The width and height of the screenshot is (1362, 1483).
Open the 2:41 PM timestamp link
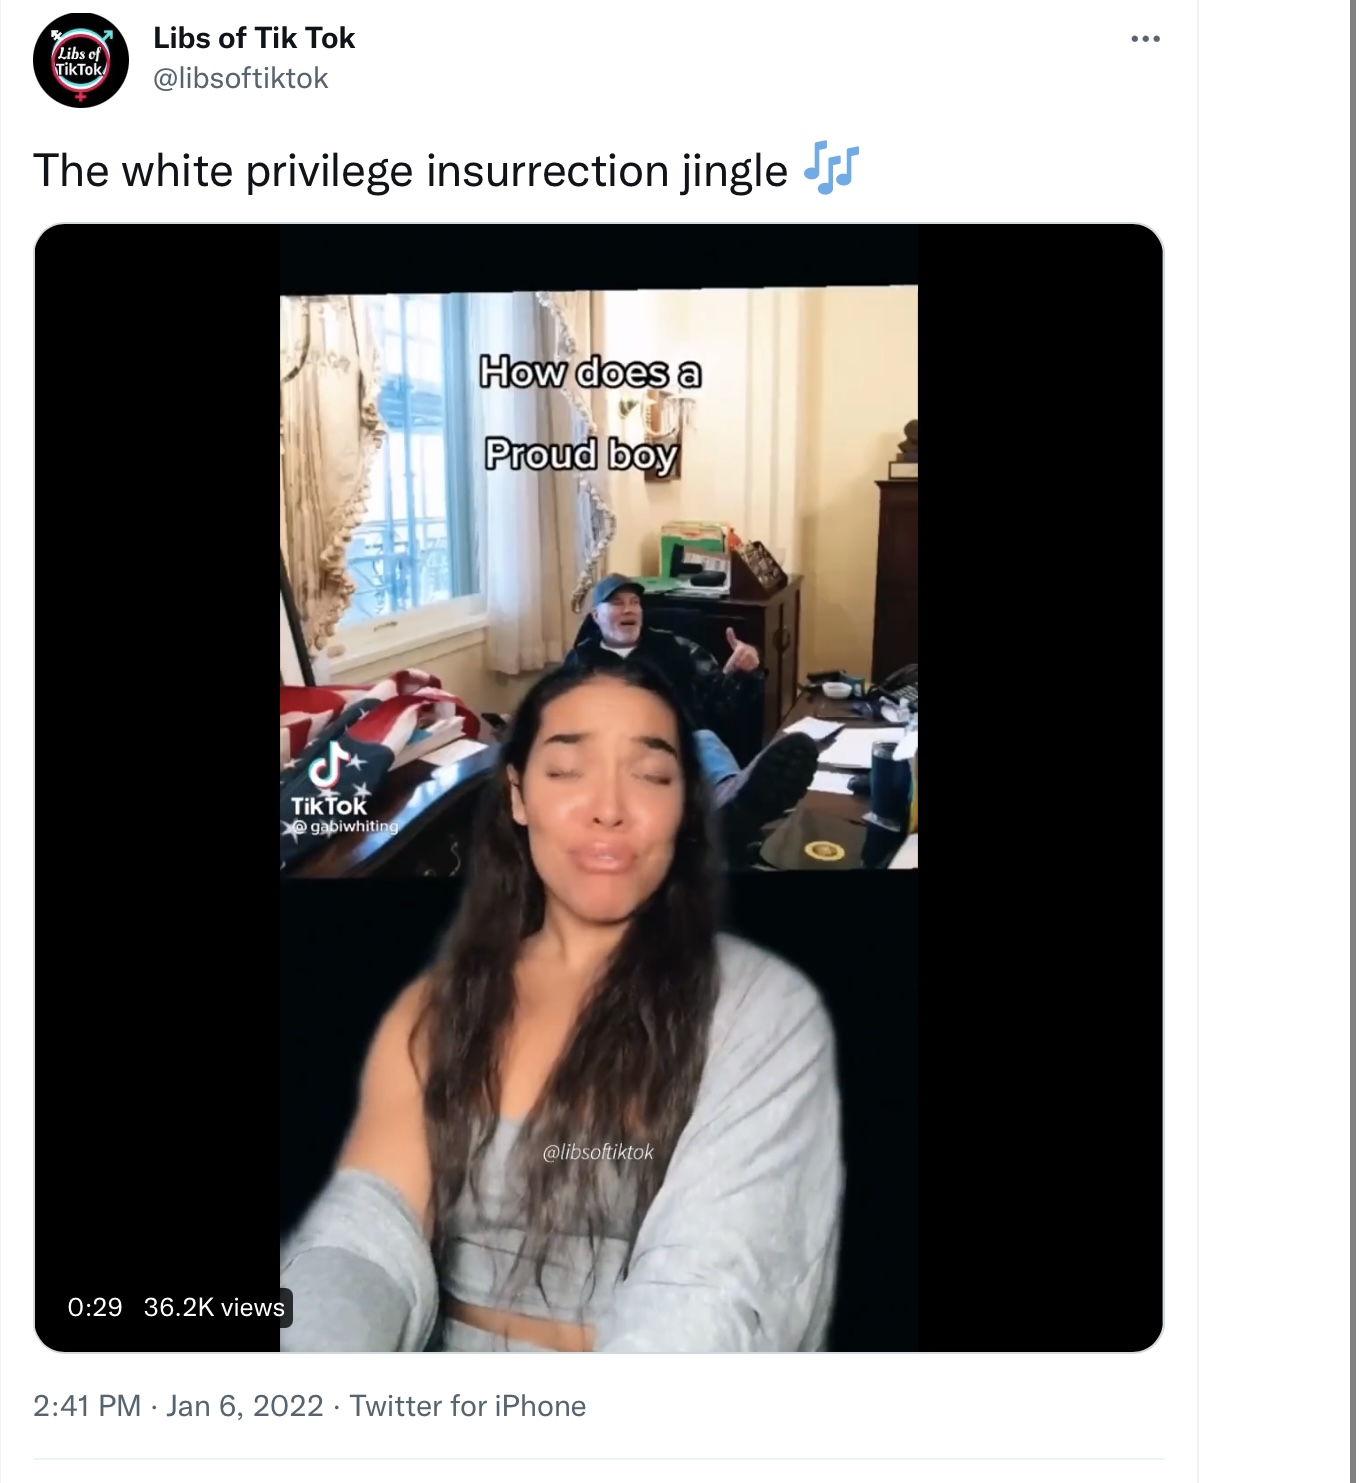point(87,1406)
